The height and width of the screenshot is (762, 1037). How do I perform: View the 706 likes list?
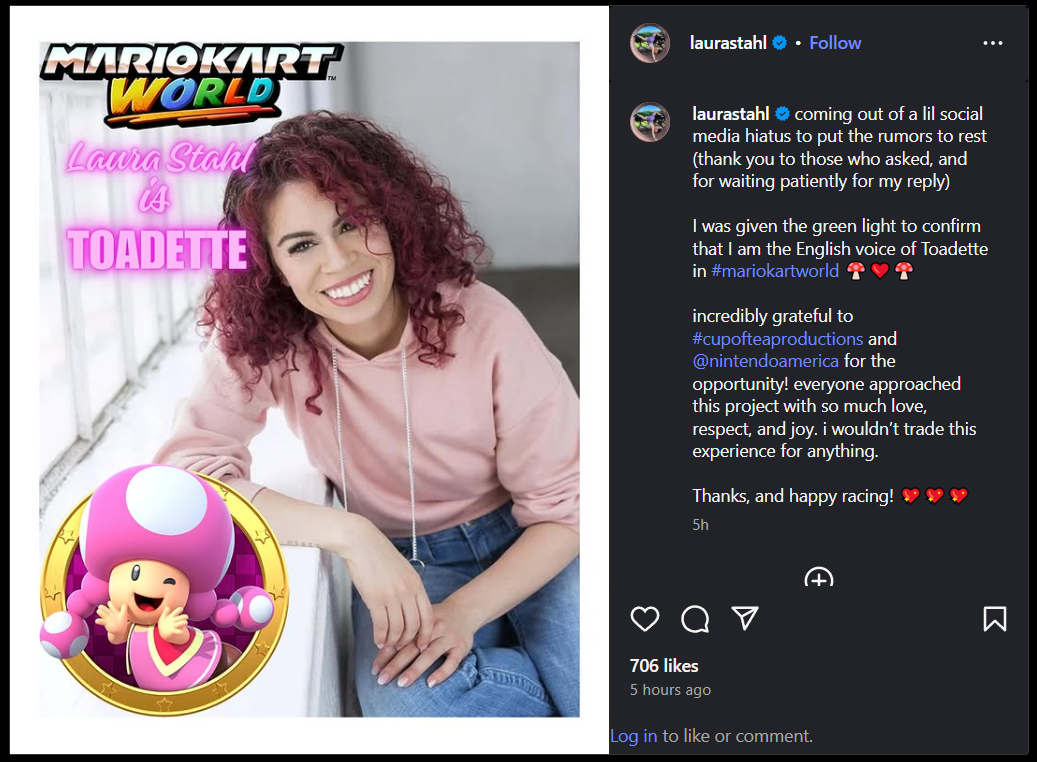(664, 665)
